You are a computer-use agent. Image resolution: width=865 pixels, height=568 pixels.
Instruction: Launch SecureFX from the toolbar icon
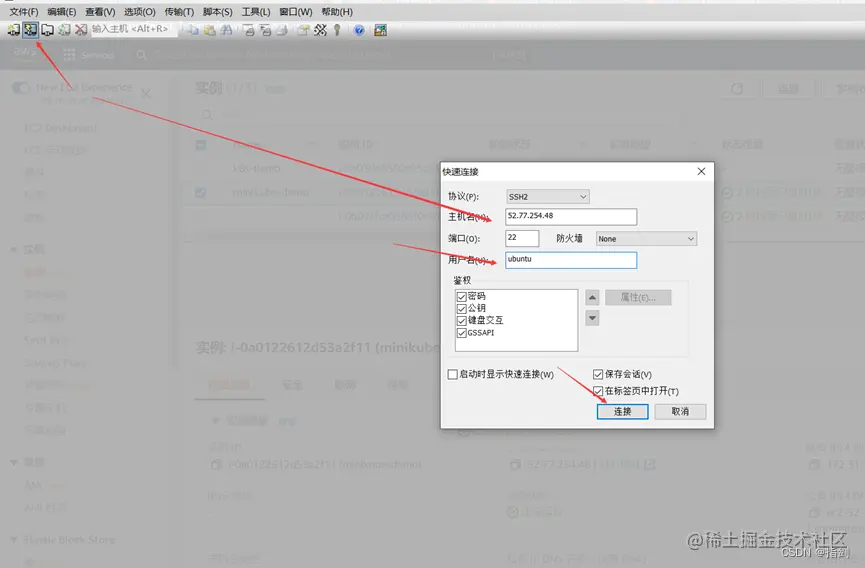381,30
